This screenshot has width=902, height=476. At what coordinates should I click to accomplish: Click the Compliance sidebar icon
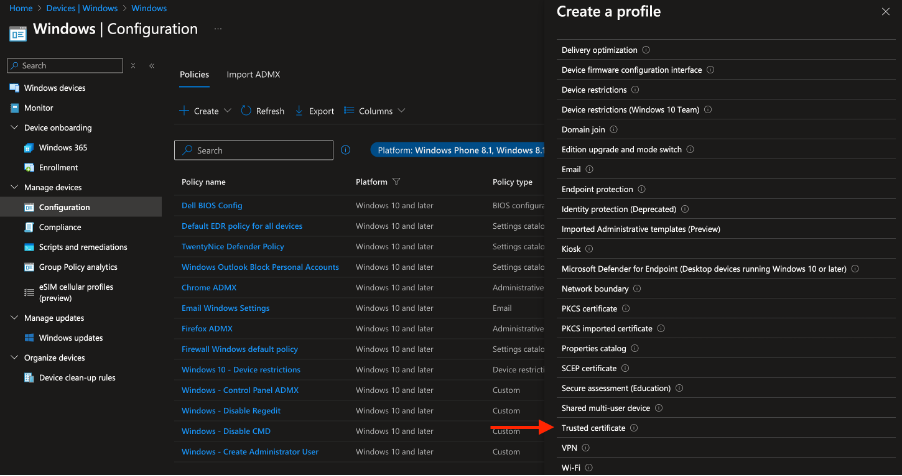(29, 227)
